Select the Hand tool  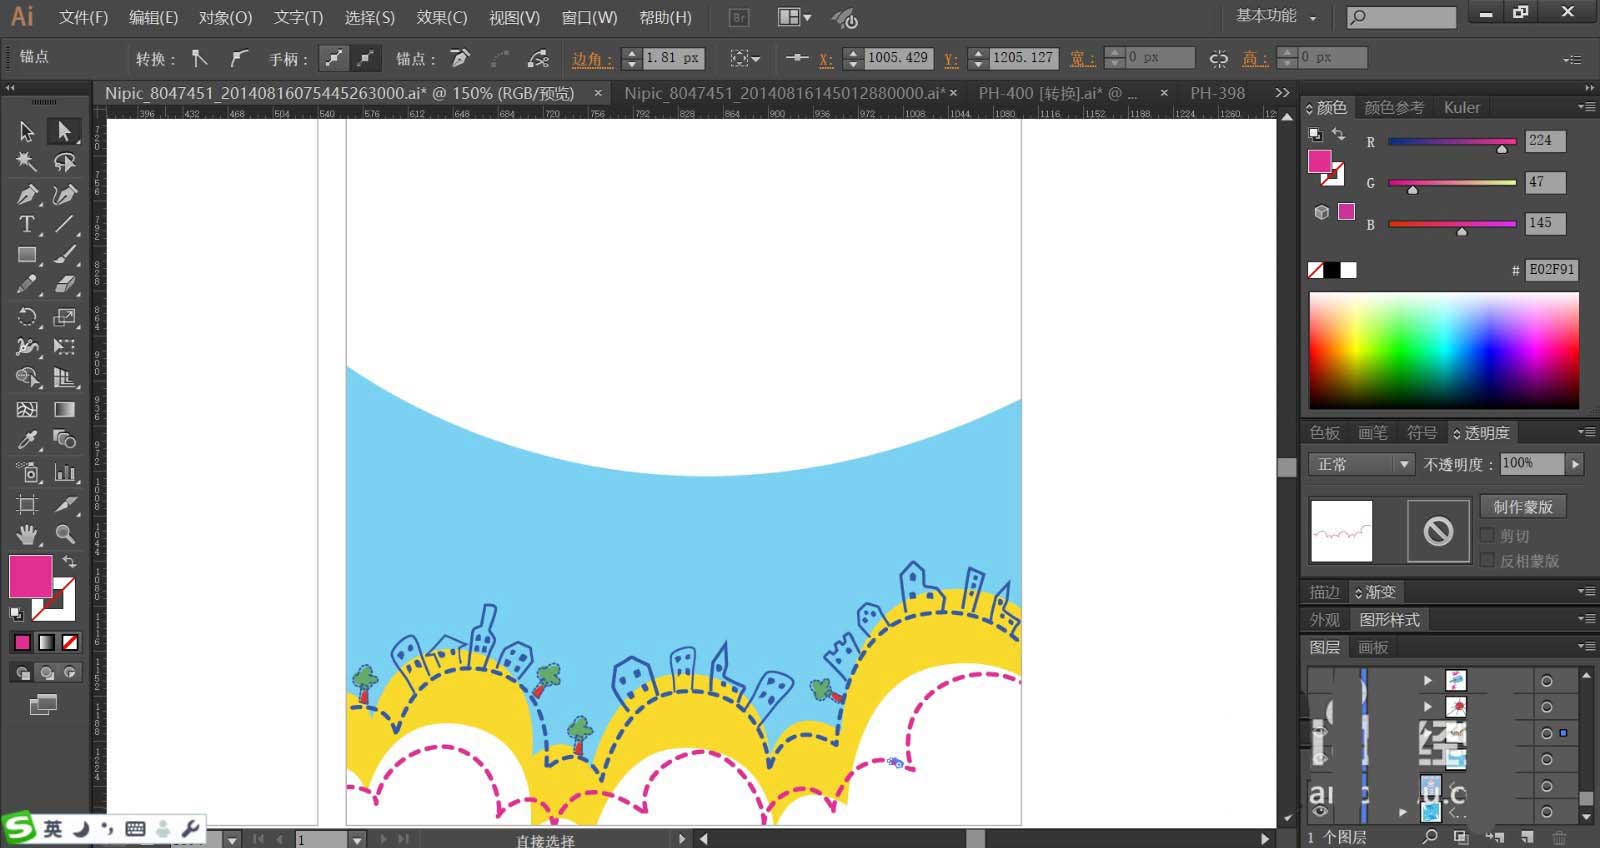pos(27,534)
